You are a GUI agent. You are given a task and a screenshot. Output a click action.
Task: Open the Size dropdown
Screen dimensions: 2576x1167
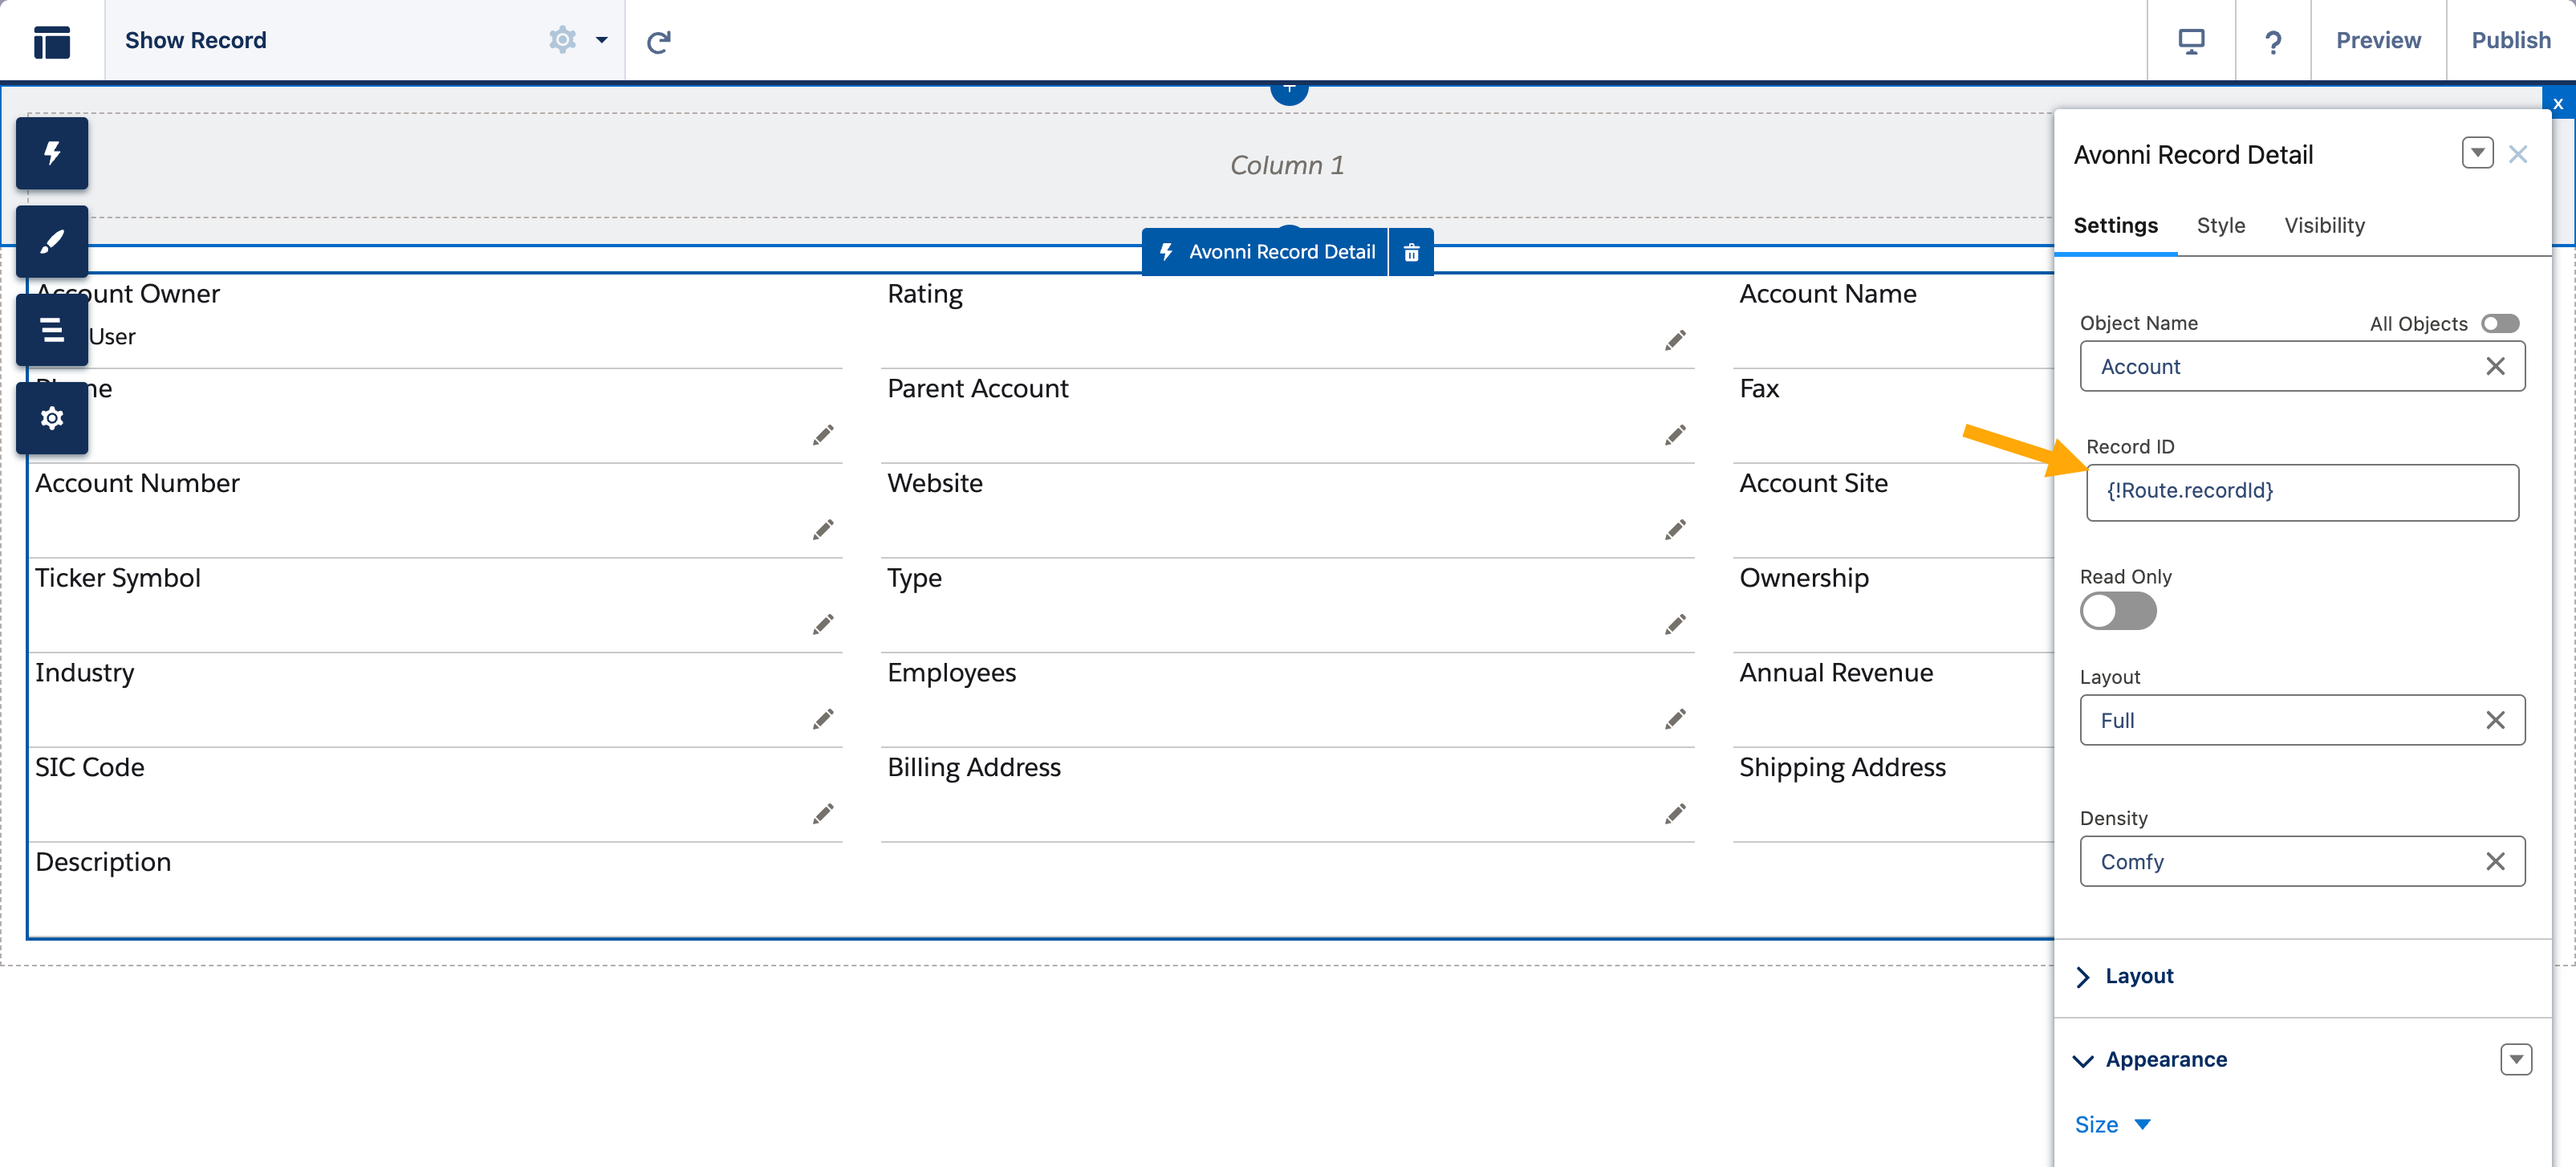(2112, 1124)
